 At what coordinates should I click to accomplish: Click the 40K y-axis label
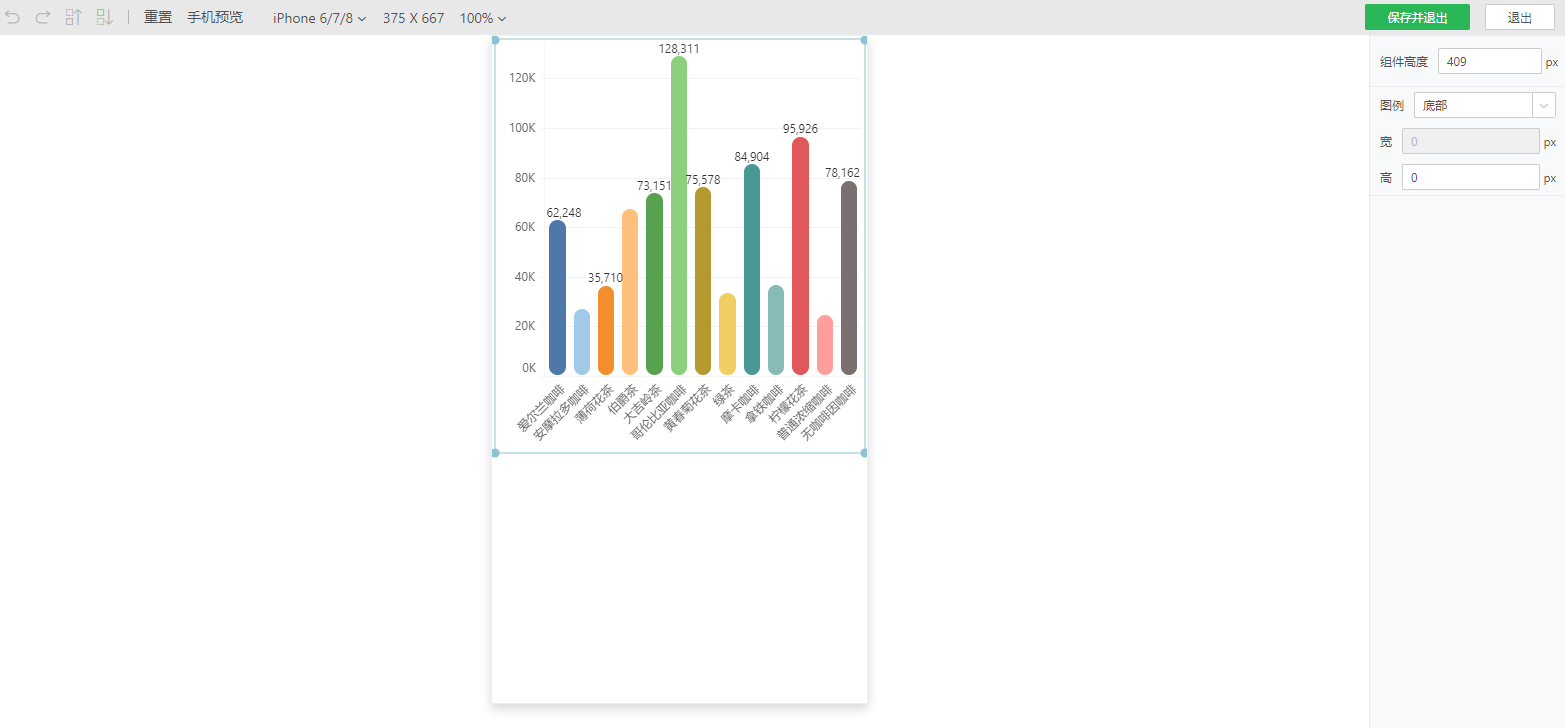[x=526, y=277]
